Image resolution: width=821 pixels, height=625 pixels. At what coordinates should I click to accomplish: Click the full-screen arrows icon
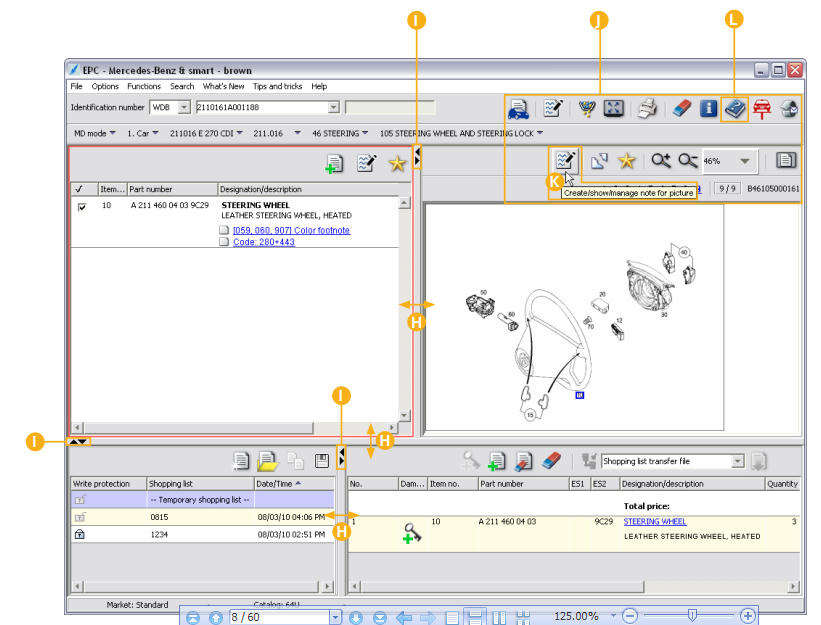tap(614, 108)
